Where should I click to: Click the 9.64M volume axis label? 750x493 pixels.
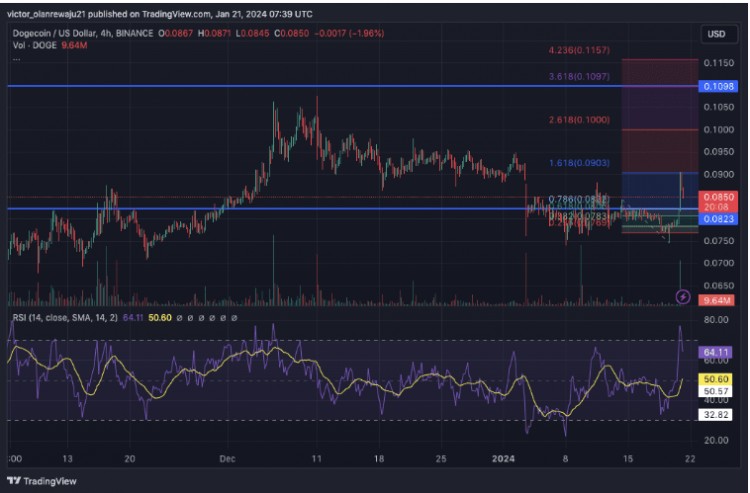tap(717, 300)
